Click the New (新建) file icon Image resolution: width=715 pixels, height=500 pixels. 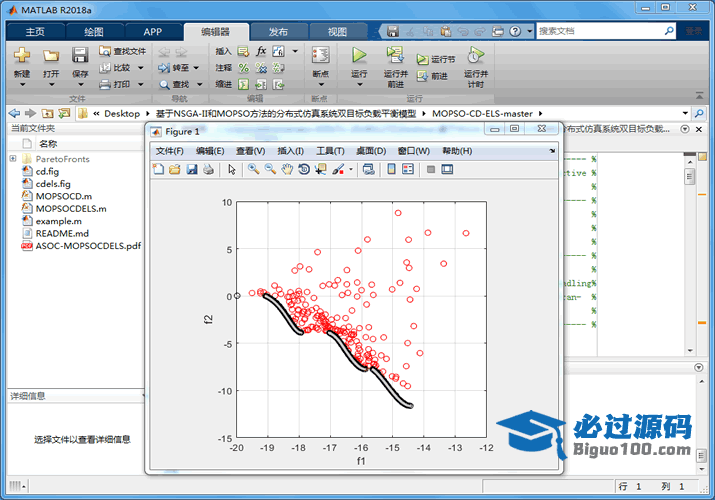21,56
